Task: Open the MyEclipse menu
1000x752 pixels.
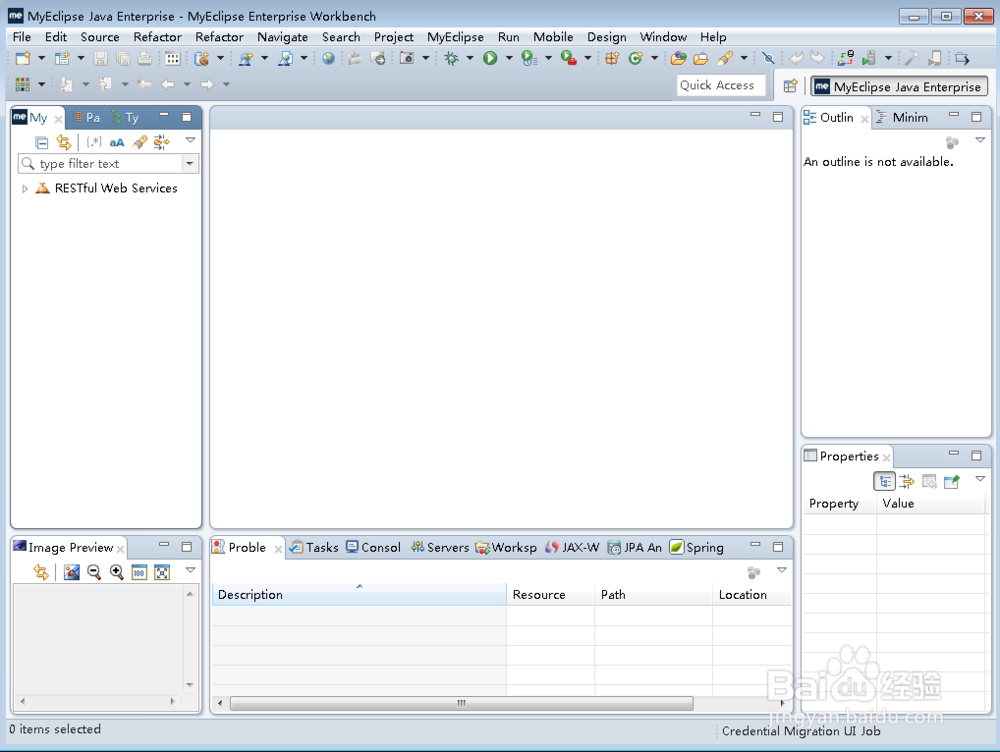Action: click(455, 37)
